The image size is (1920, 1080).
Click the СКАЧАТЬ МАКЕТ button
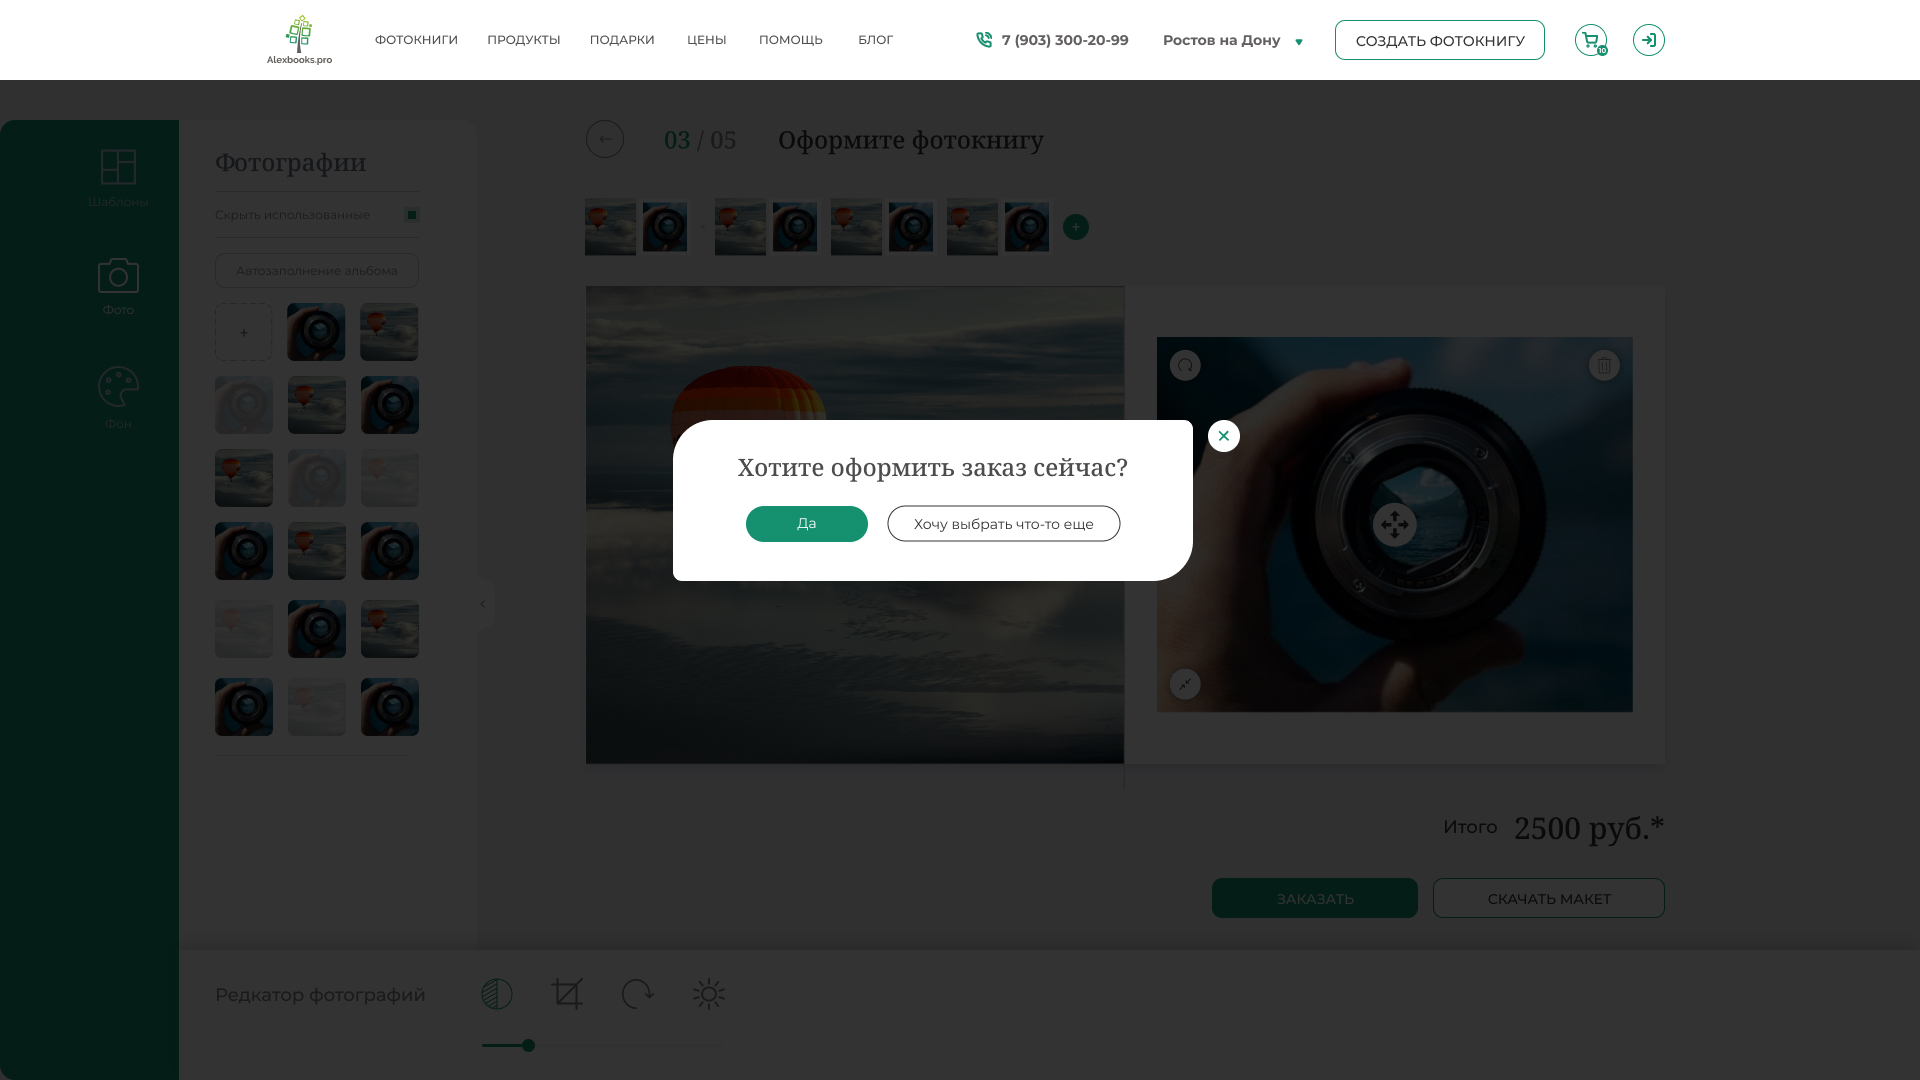(x=1549, y=898)
